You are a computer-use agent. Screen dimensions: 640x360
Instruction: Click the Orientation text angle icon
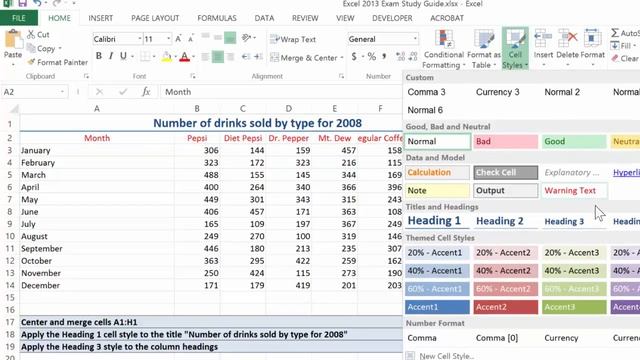pos(246,38)
